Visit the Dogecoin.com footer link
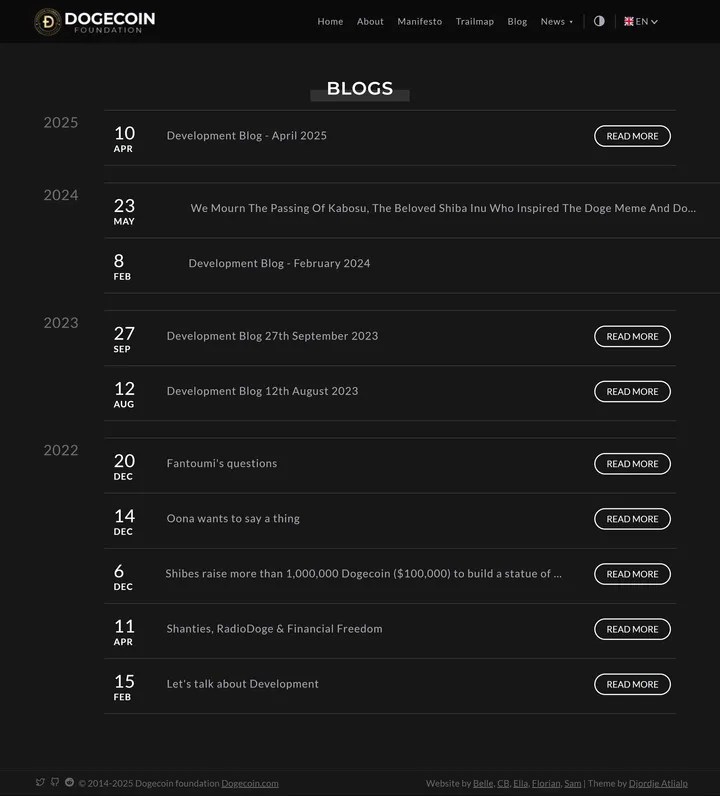 pyautogui.click(x=250, y=783)
